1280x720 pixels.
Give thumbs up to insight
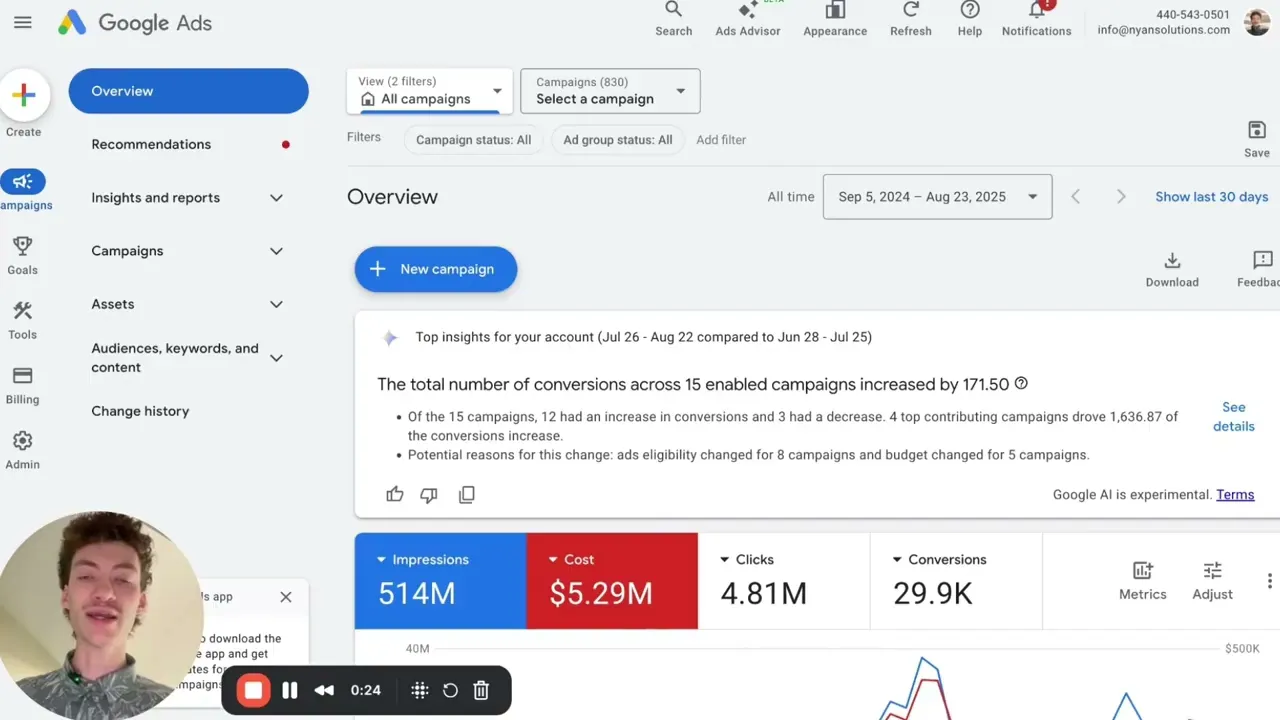(x=395, y=494)
